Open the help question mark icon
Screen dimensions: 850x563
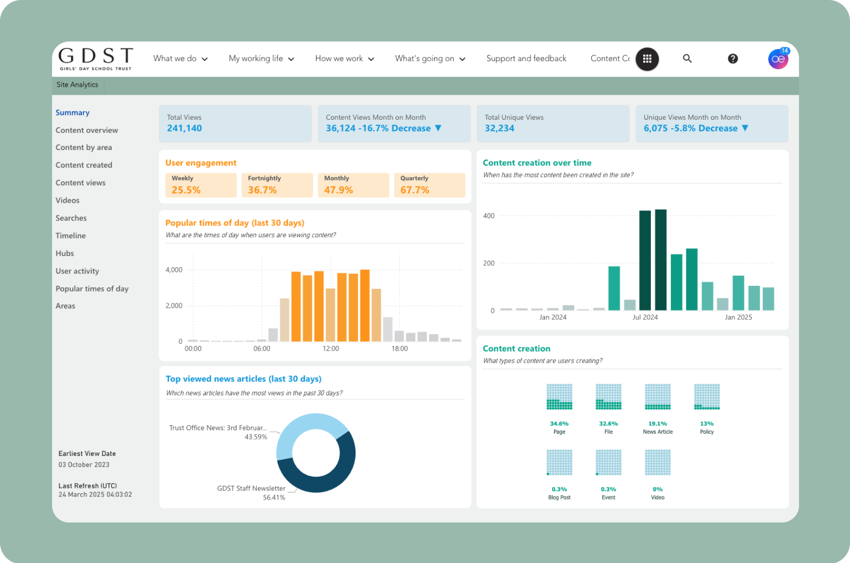732,59
